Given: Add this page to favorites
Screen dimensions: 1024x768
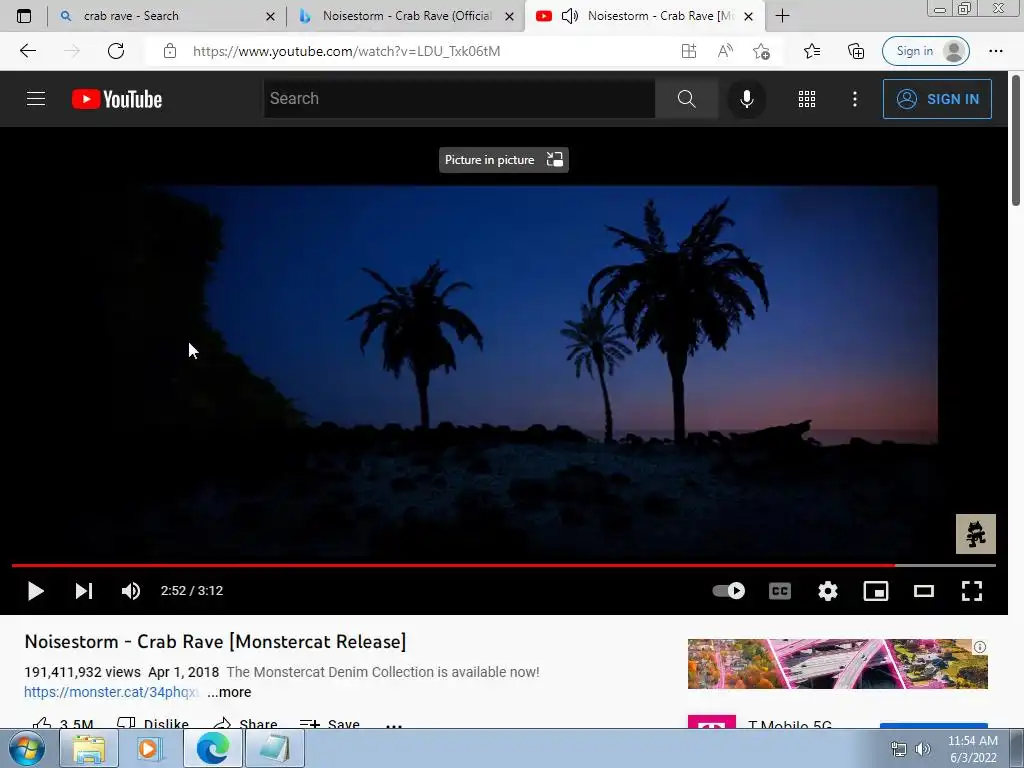Looking at the screenshot, I should [x=761, y=51].
